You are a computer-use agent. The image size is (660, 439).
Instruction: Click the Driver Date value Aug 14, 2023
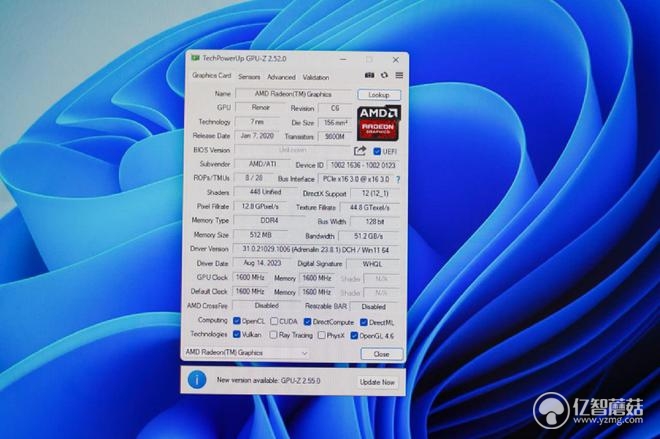pyautogui.click(x=262, y=263)
